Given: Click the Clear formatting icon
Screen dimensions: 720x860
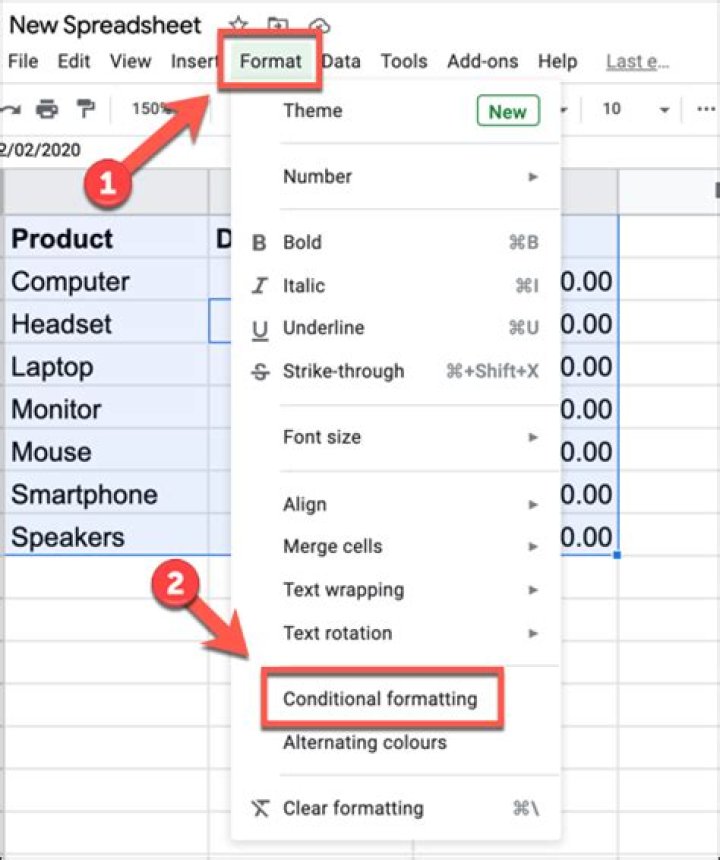Looking at the screenshot, I should pos(260,808).
